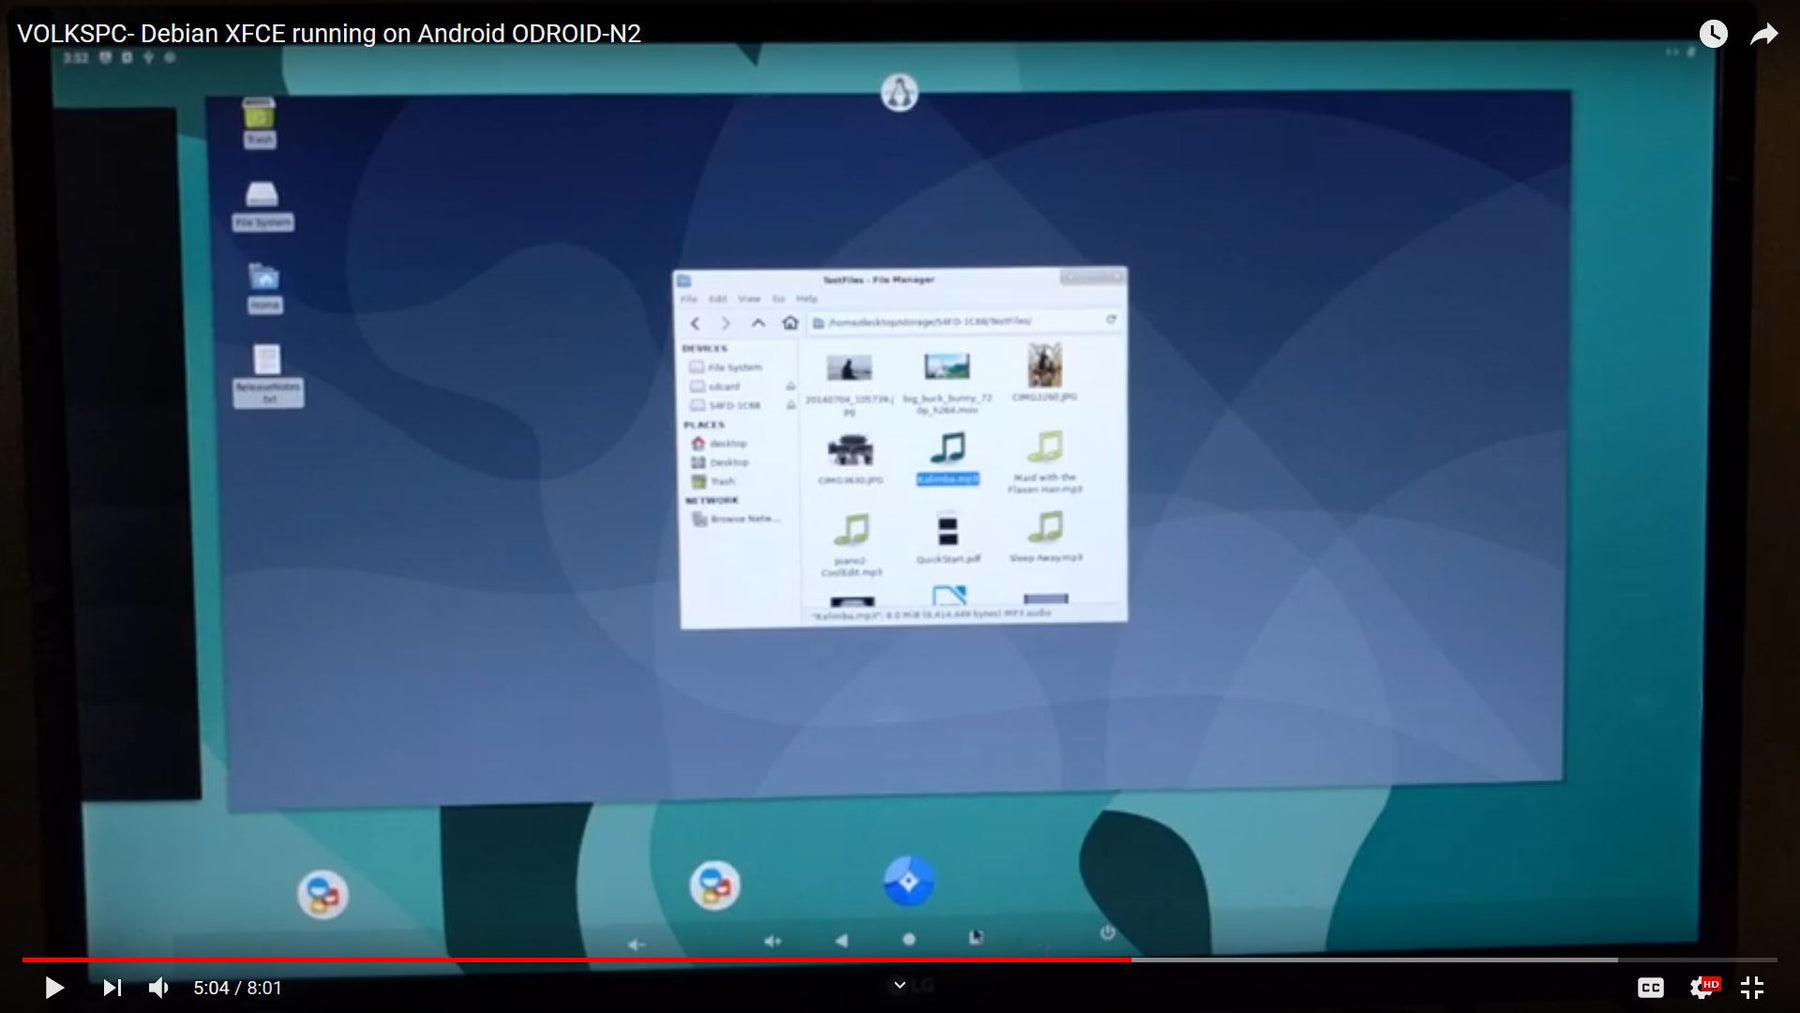
Task: Open the Trash icon on the XFCE desktop
Action: (x=259, y=123)
